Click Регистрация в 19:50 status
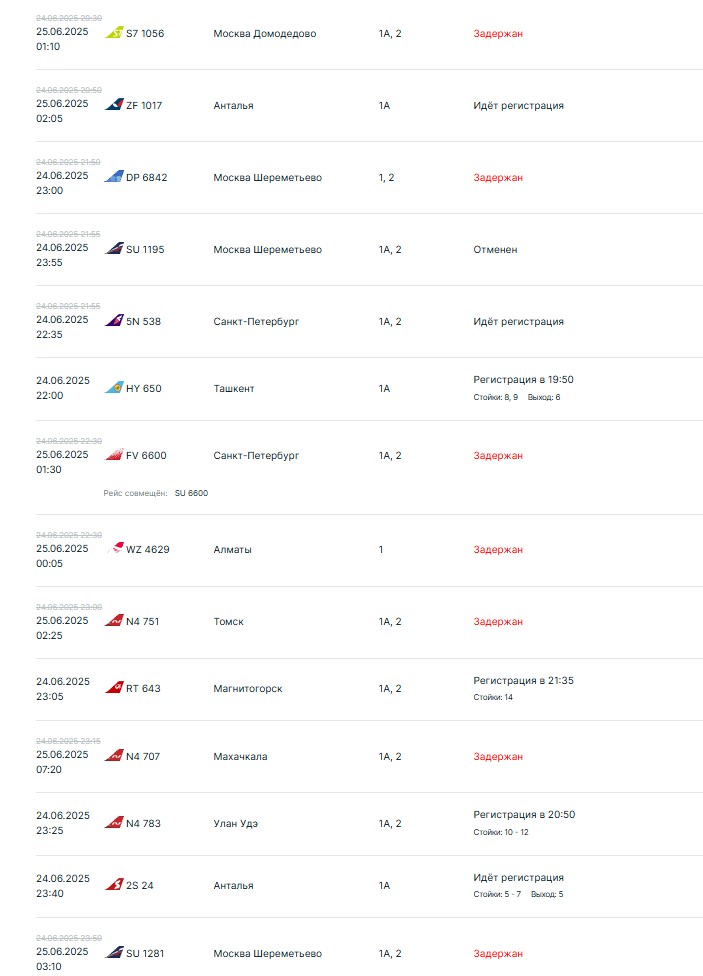This screenshot has width=703, height=976. click(523, 379)
